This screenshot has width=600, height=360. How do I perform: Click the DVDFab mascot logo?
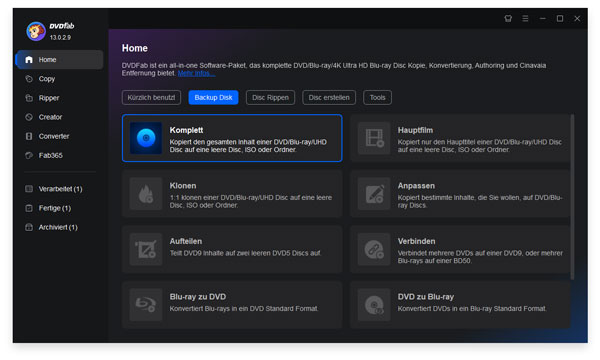[36, 31]
